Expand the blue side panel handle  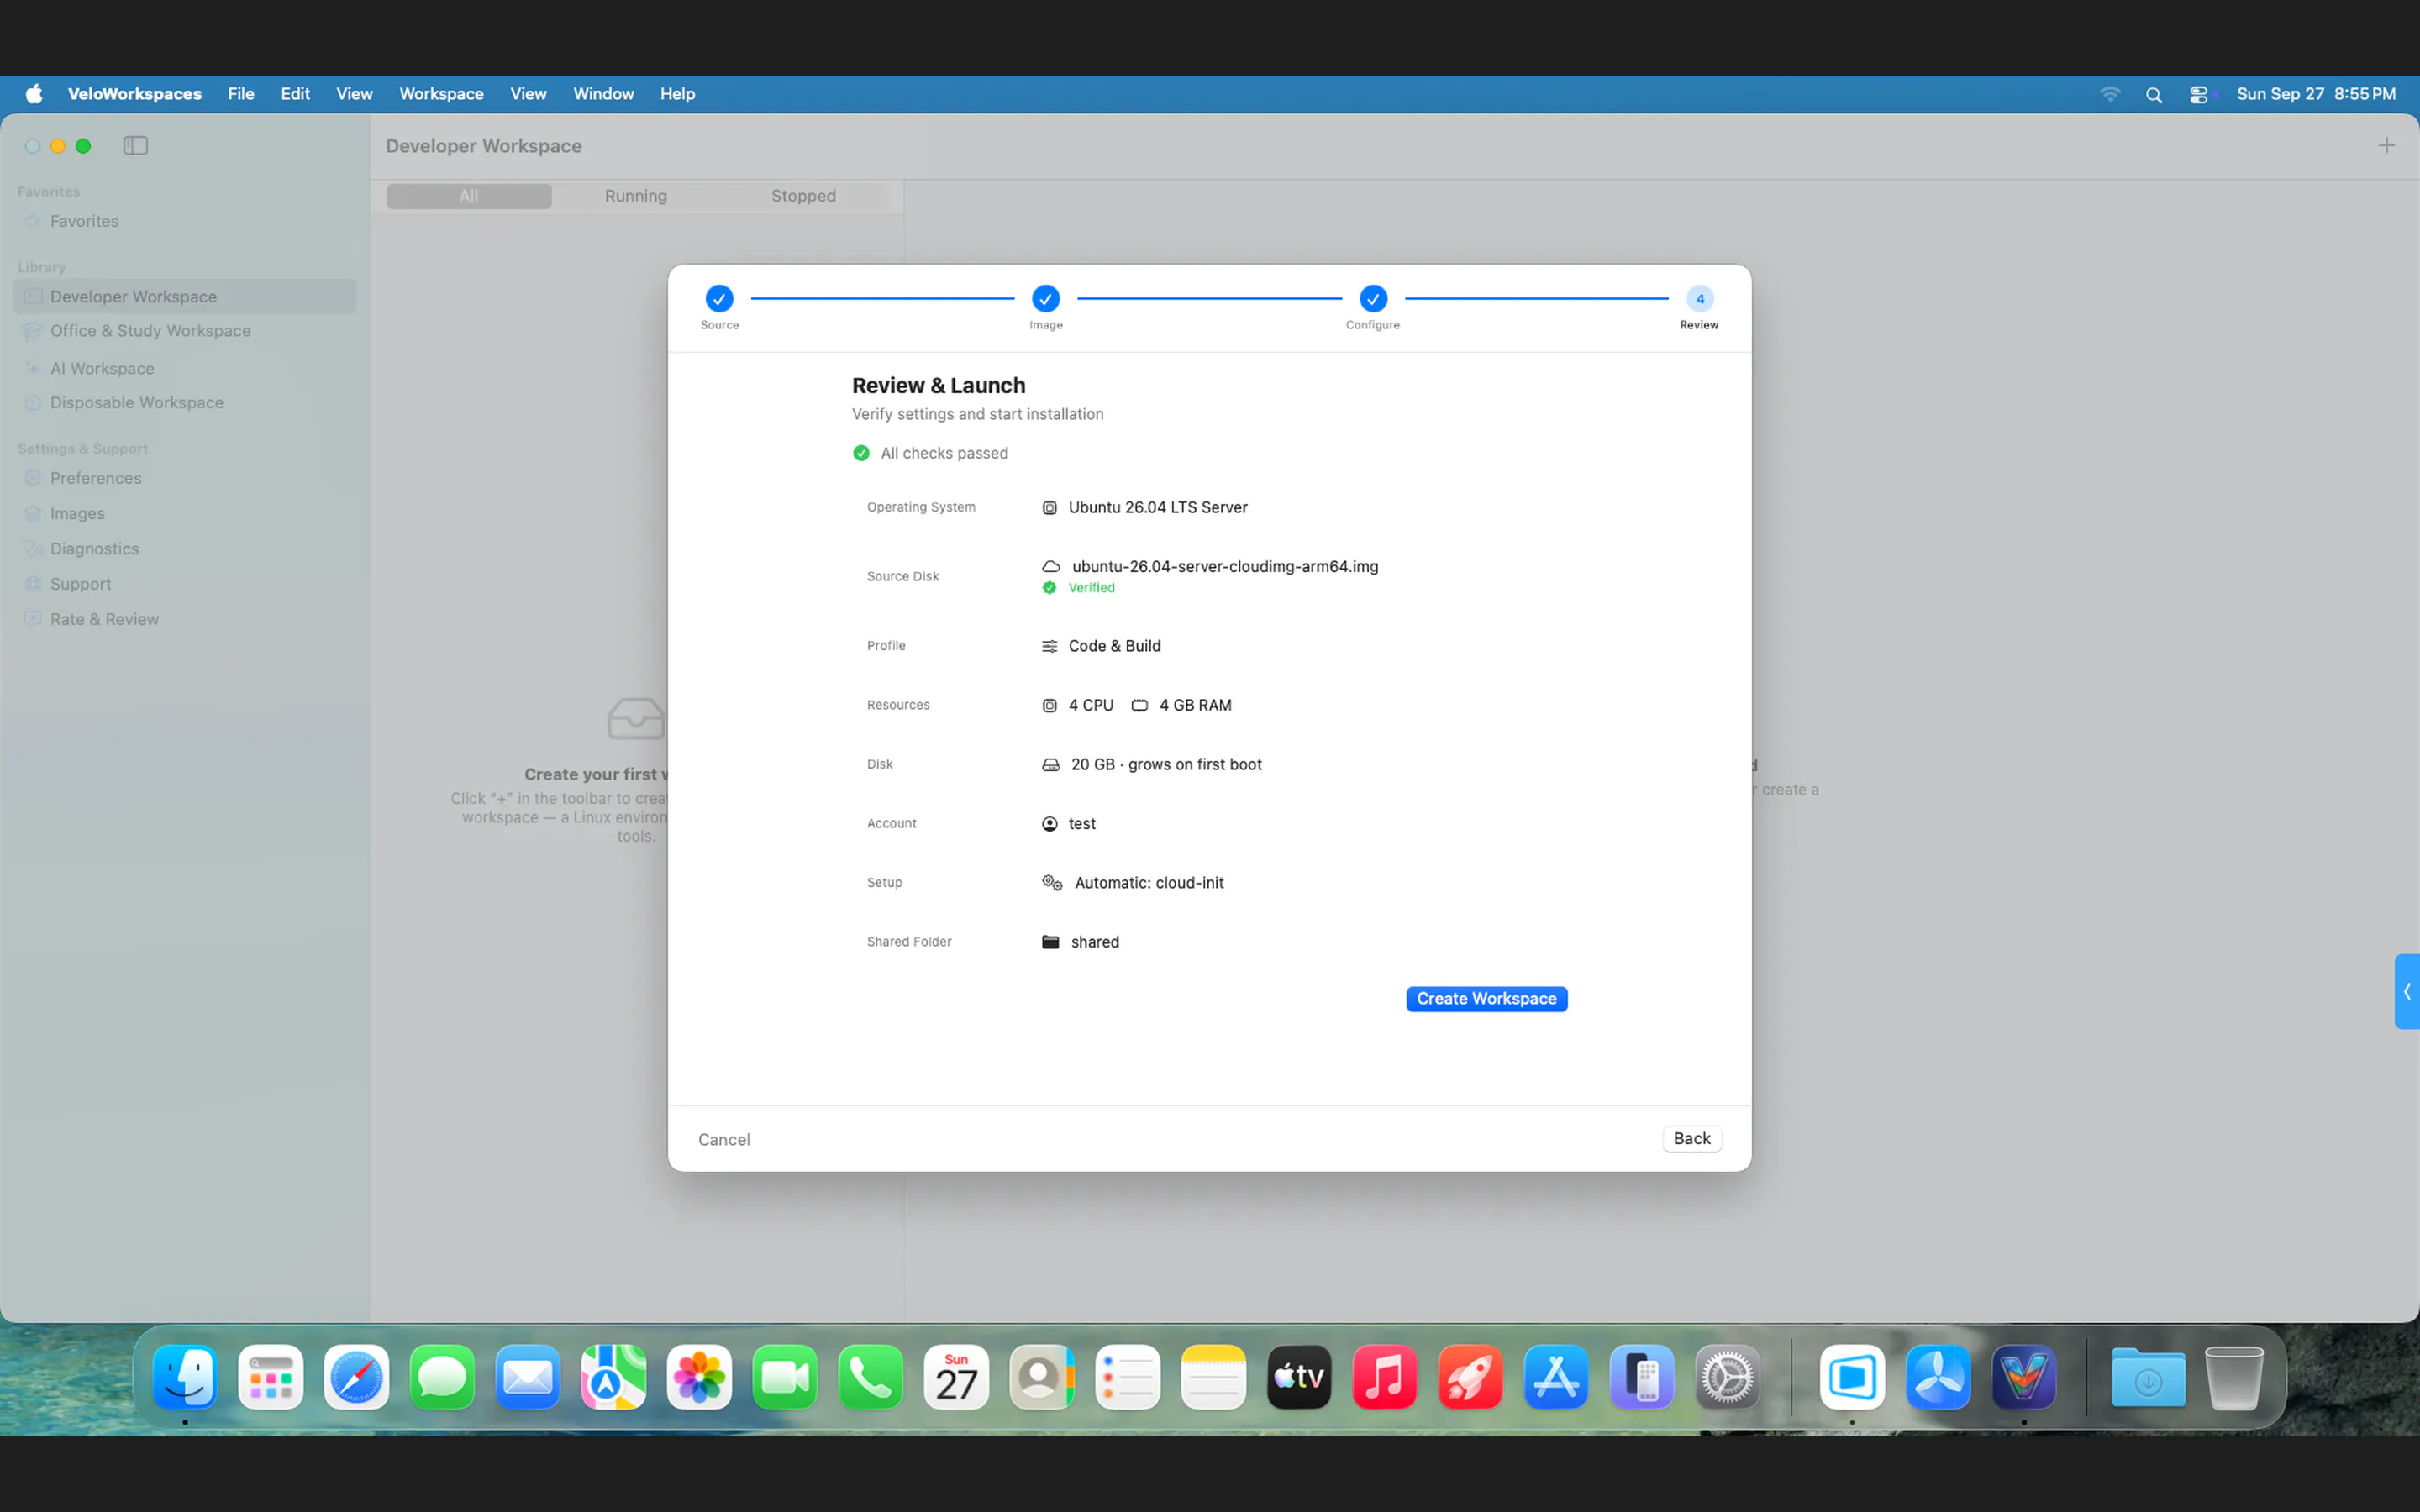[2407, 991]
